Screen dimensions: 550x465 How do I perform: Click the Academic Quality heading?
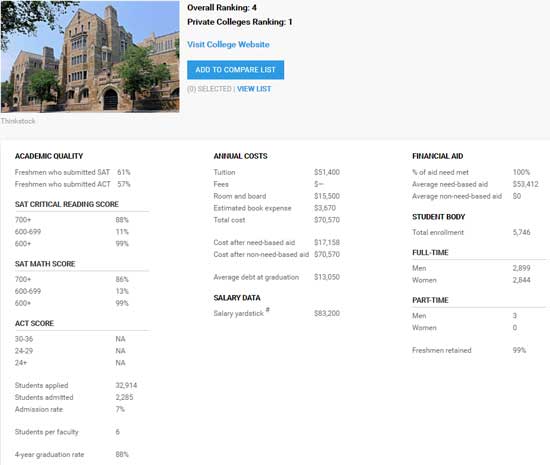click(49, 156)
